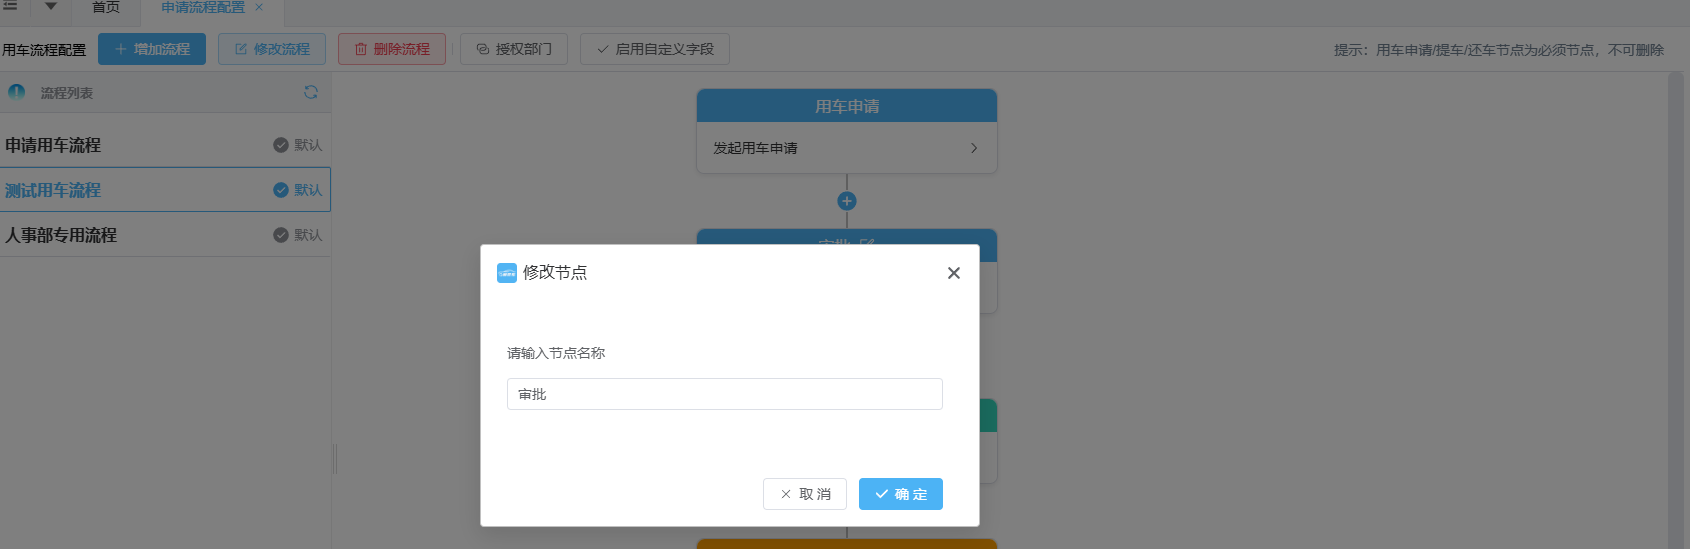Close the 修改节点 dialog with the X

pos(953,273)
